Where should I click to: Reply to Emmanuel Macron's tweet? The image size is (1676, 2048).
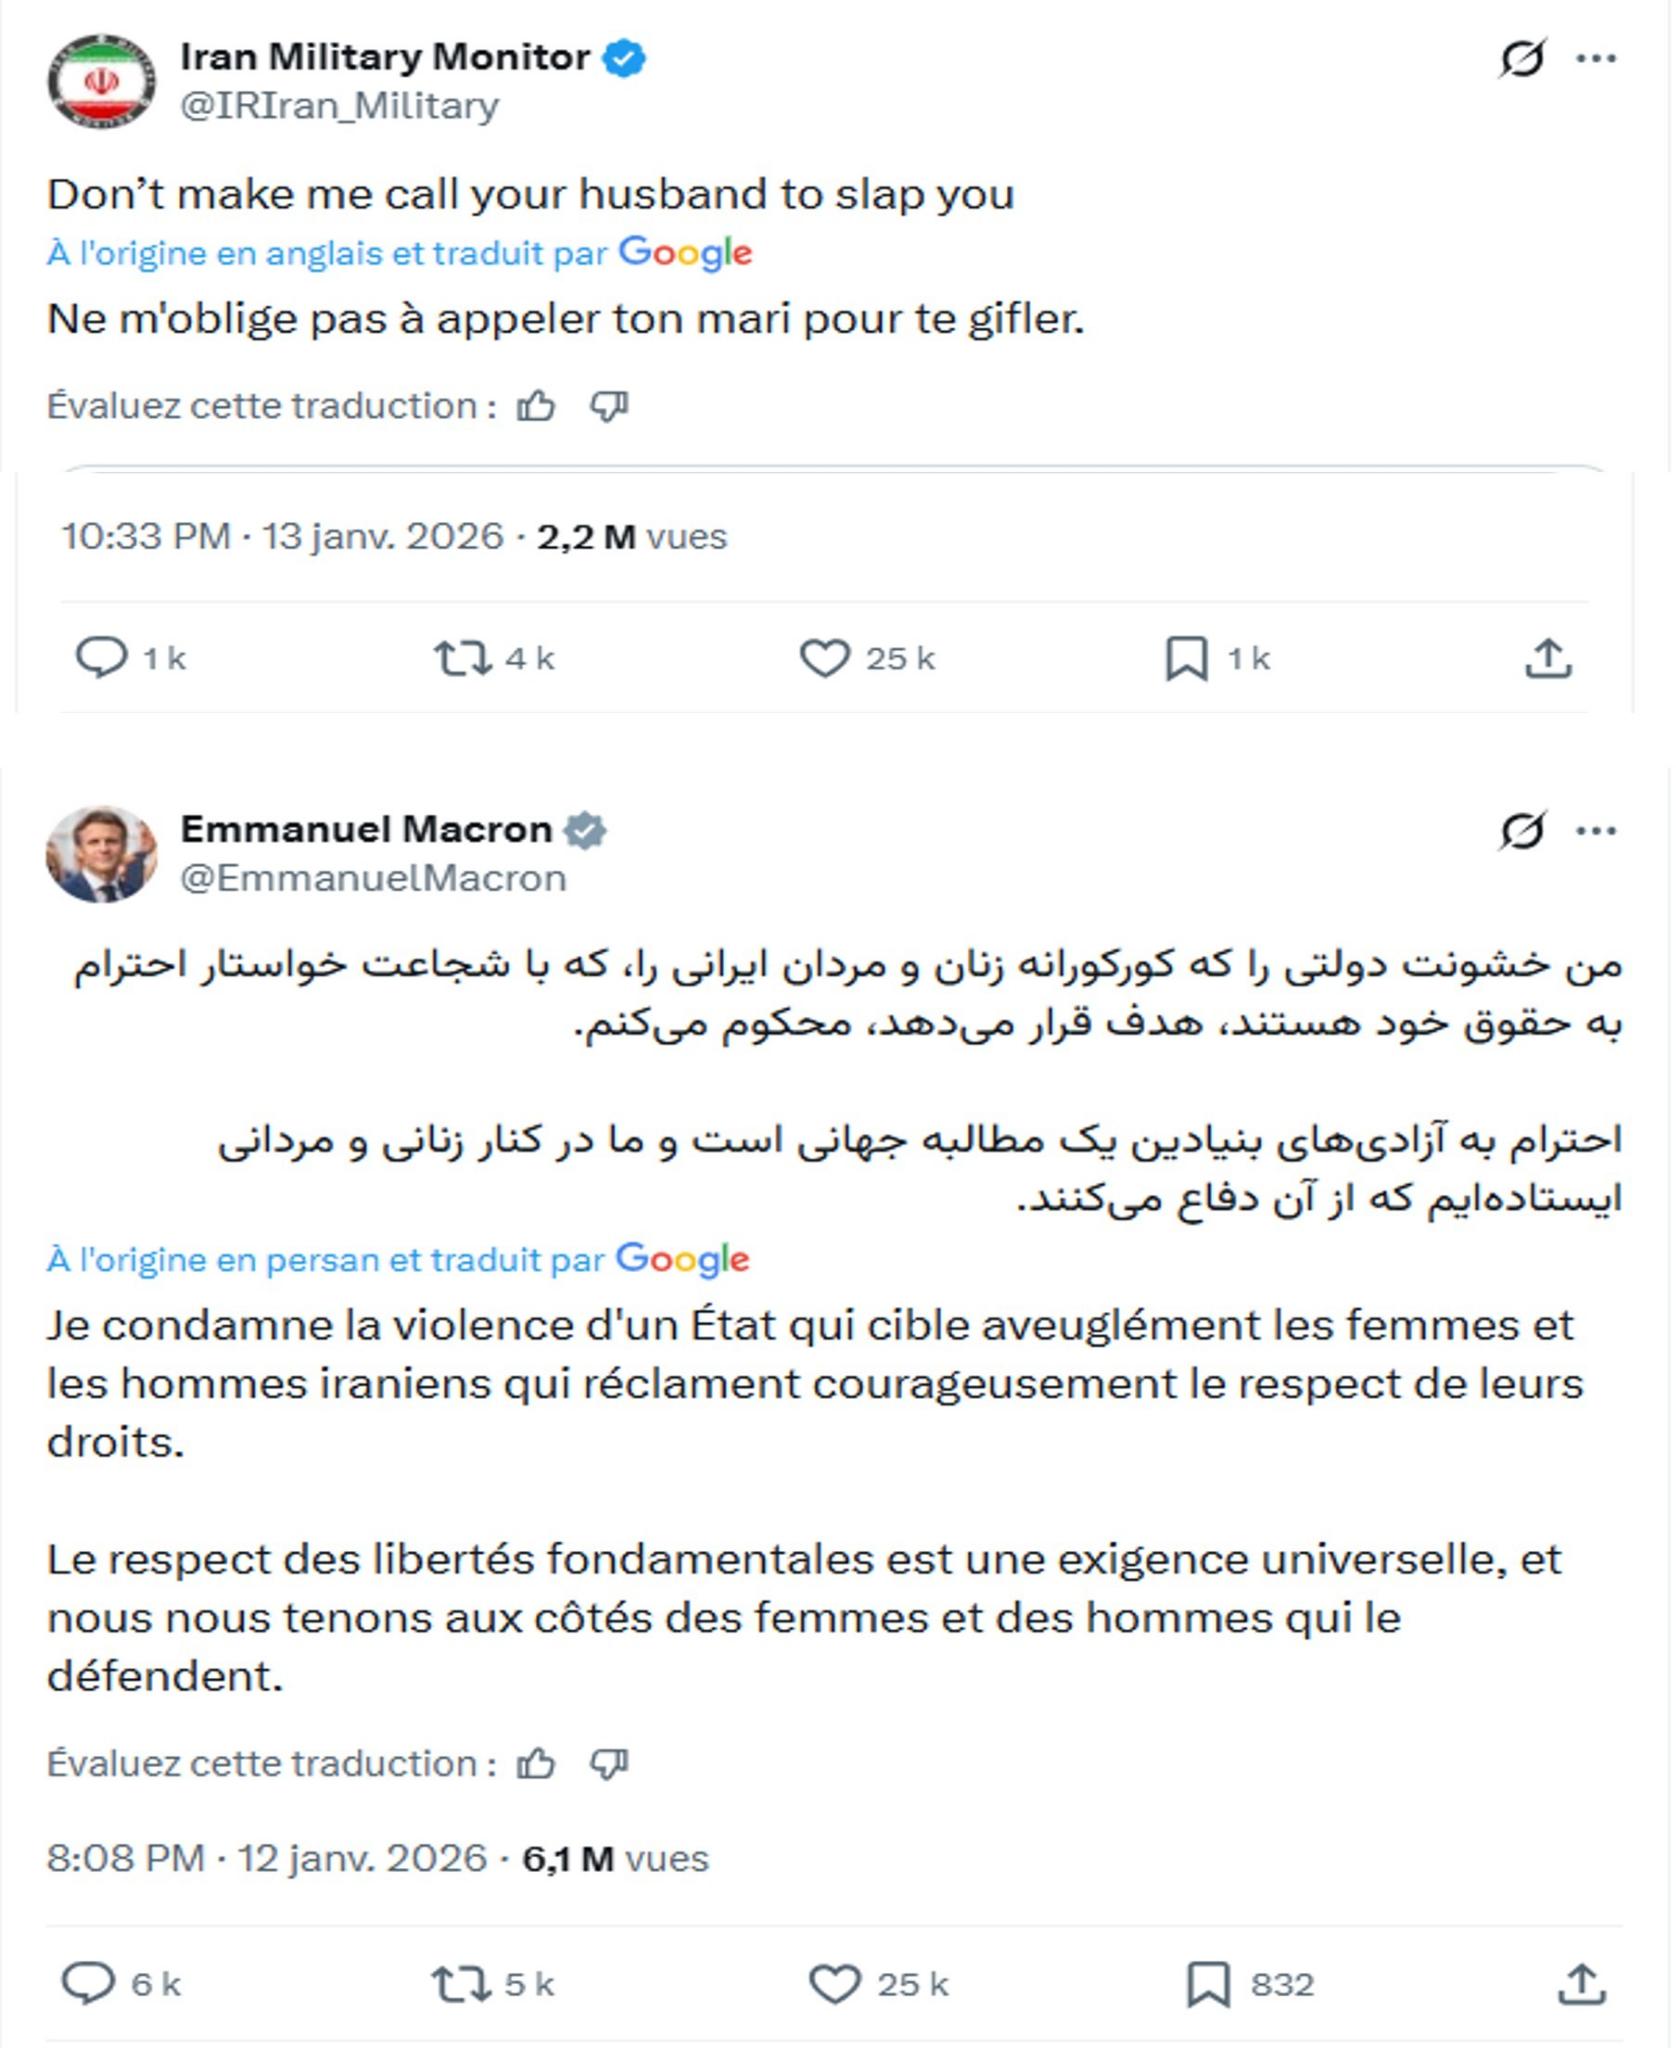tap(89, 1983)
